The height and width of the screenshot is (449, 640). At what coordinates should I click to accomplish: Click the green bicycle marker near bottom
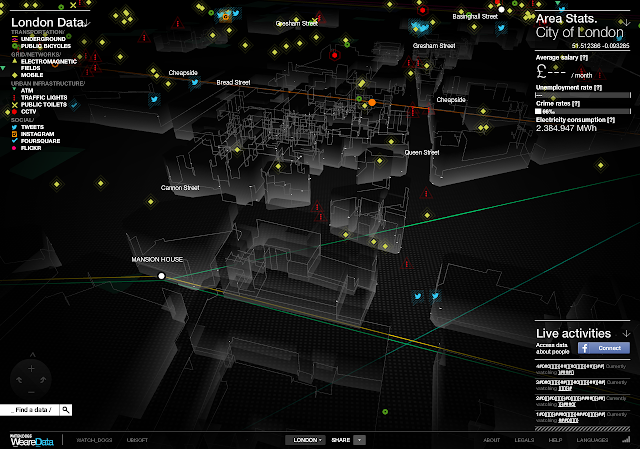pyautogui.click(x=385, y=412)
